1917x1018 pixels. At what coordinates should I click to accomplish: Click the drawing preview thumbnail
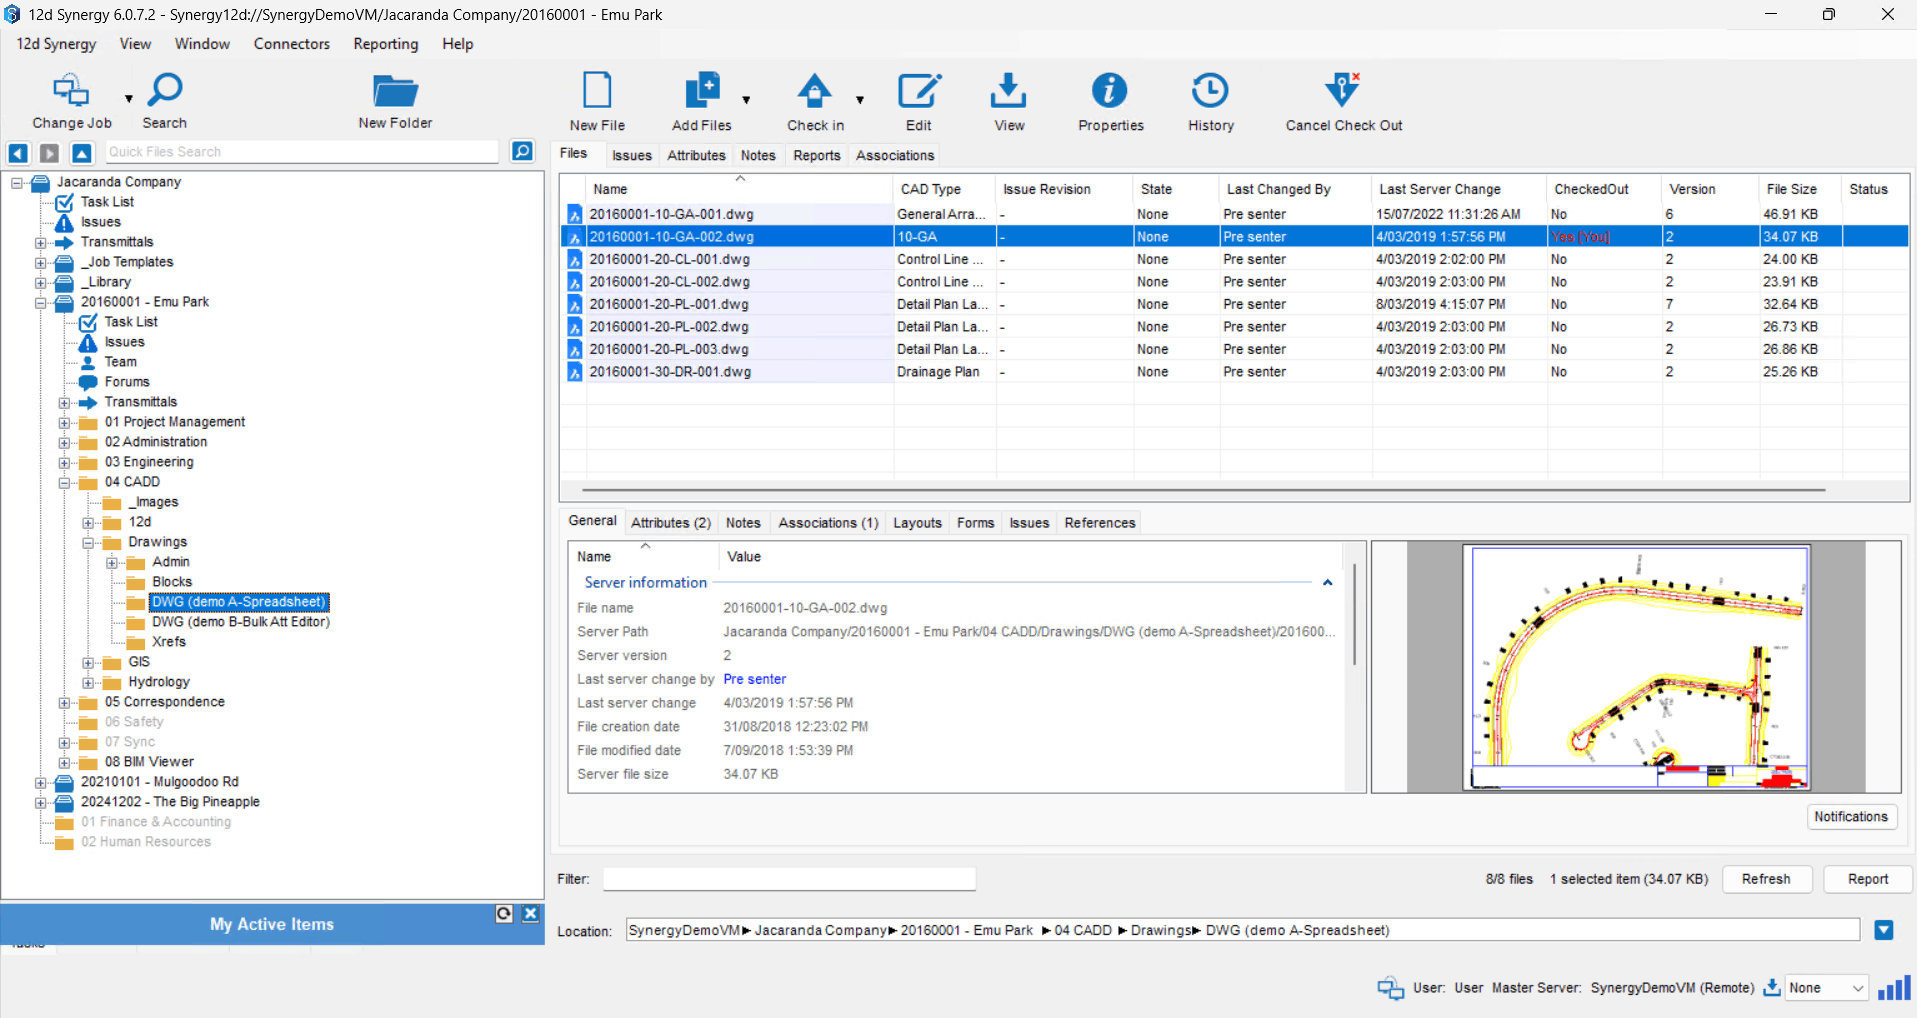click(x=1636, y=667)
